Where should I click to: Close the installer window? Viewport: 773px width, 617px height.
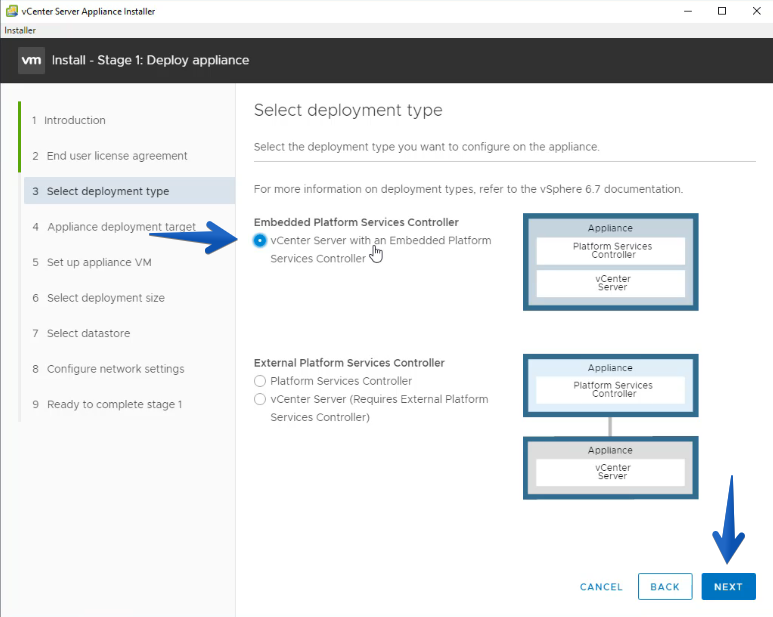757,11
